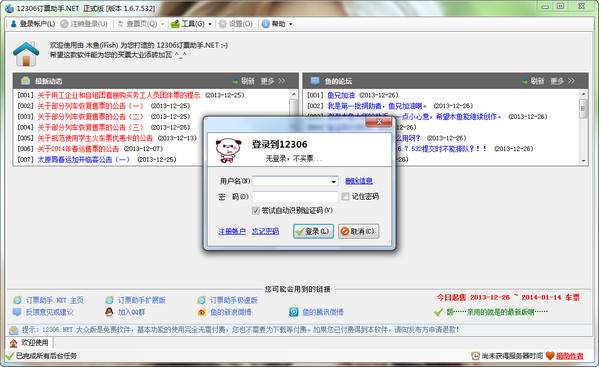Click the house home icon beside welcome text
This screenshot has height=367, width=599.
[x=26, y=54]
